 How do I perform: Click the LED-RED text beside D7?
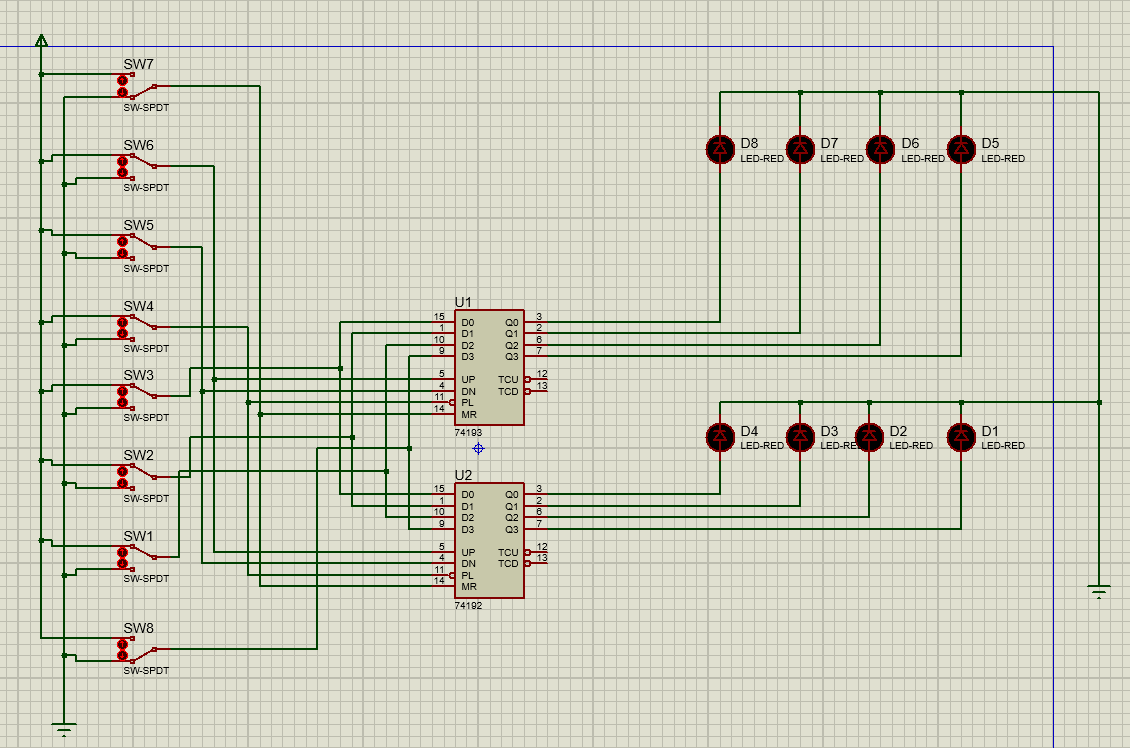point(842,159)
